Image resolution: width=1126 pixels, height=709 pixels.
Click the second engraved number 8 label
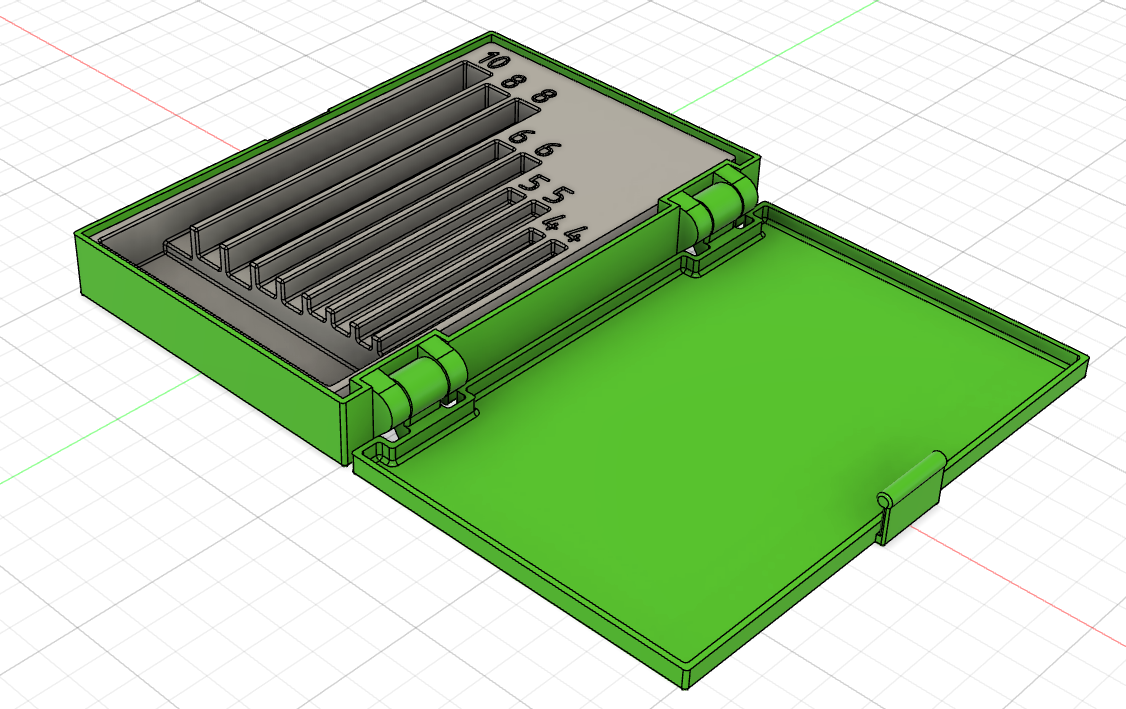tap(545, 96)
